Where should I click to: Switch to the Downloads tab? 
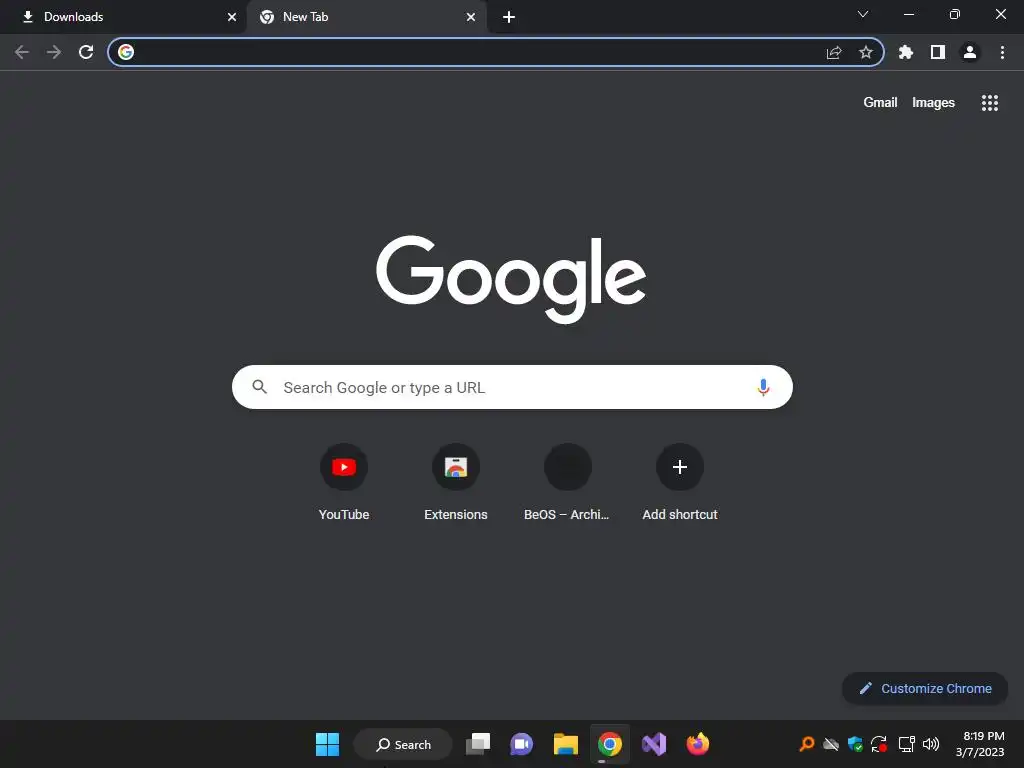coord(124,17)
